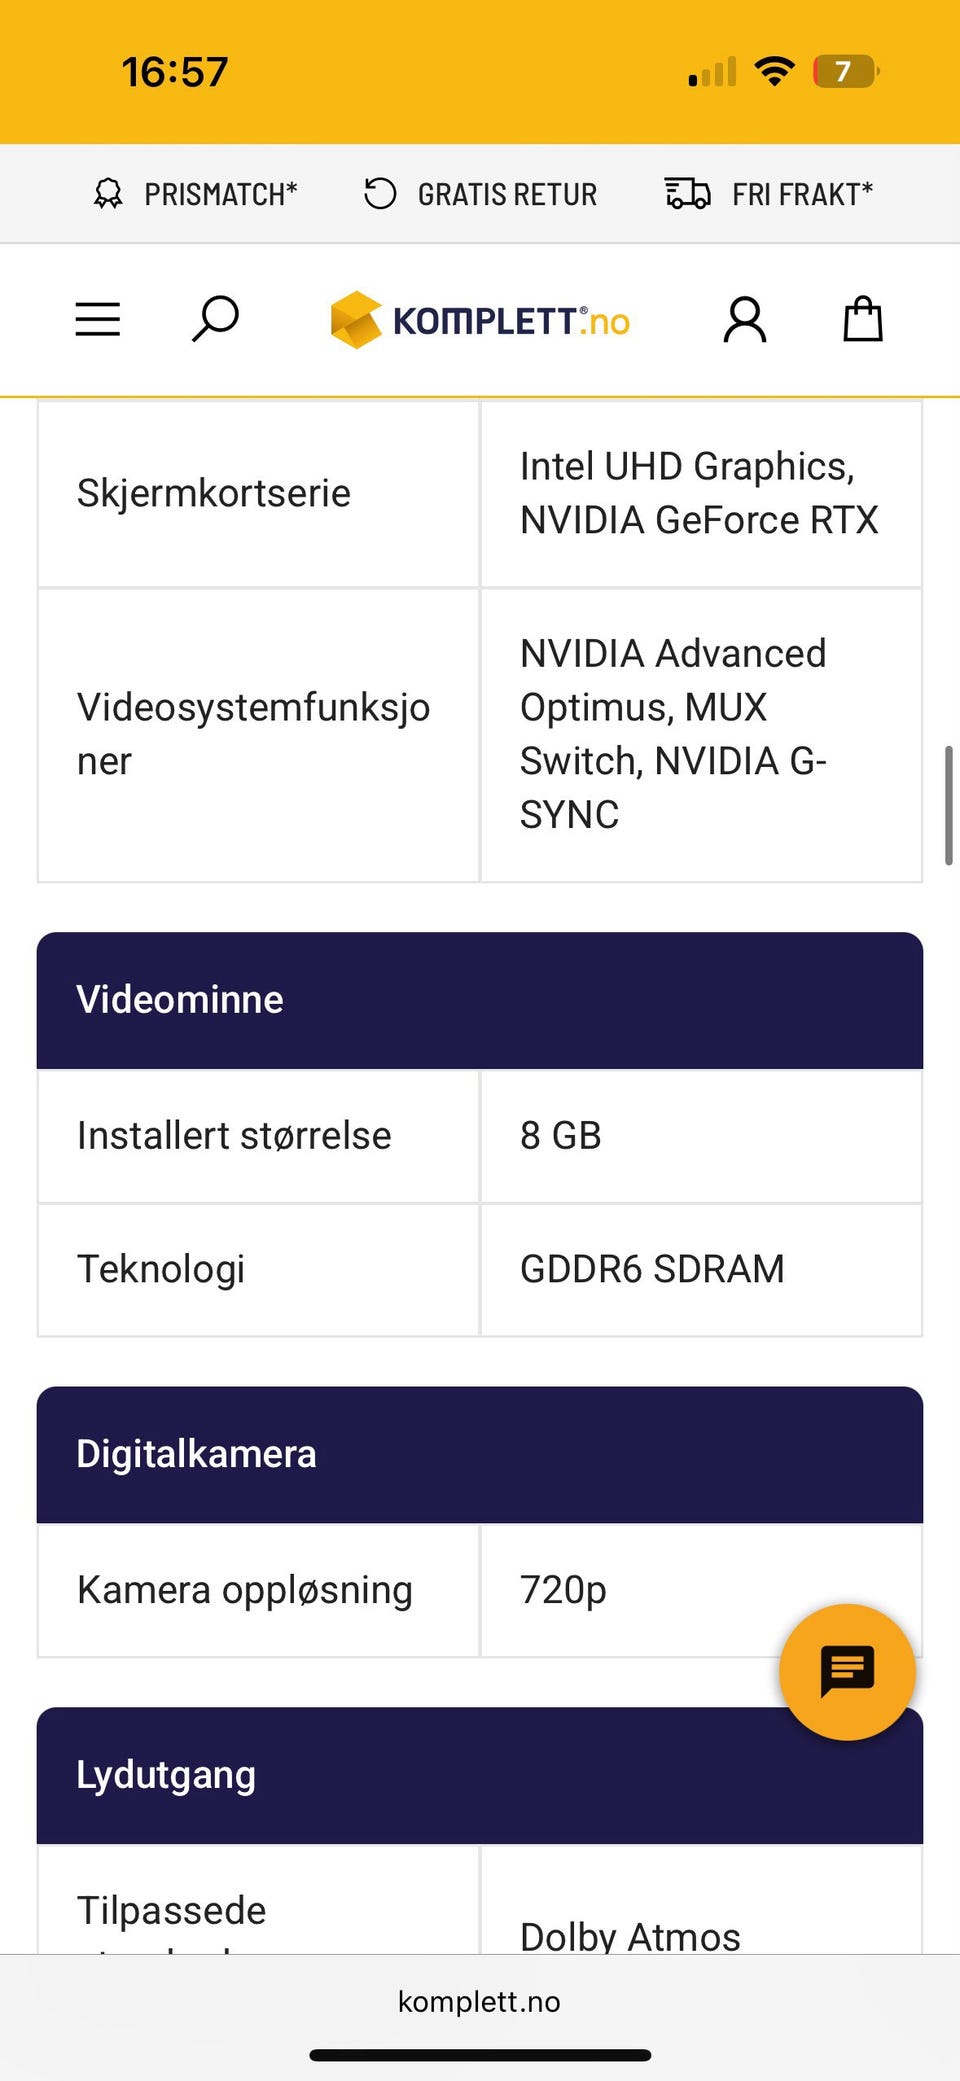Viewport: 960px width, 2081px height.
Task: Open the live chat bubble
Action: (x=847, y=1672)
